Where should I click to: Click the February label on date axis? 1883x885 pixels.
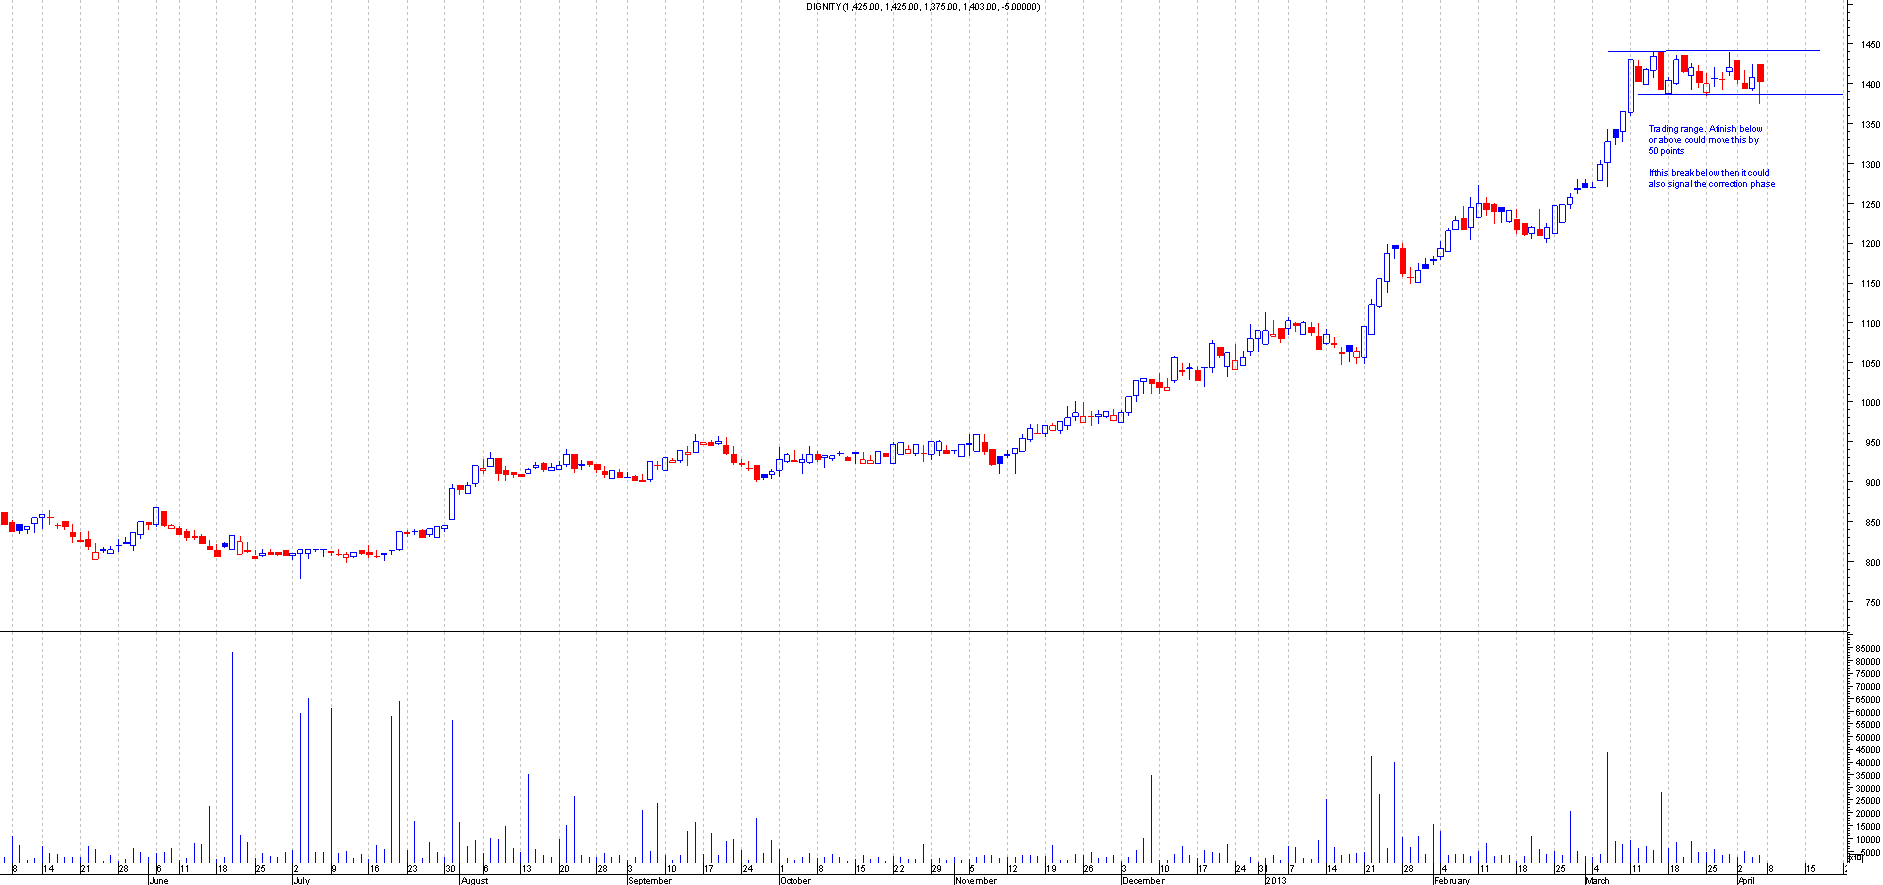[1451, 881]
